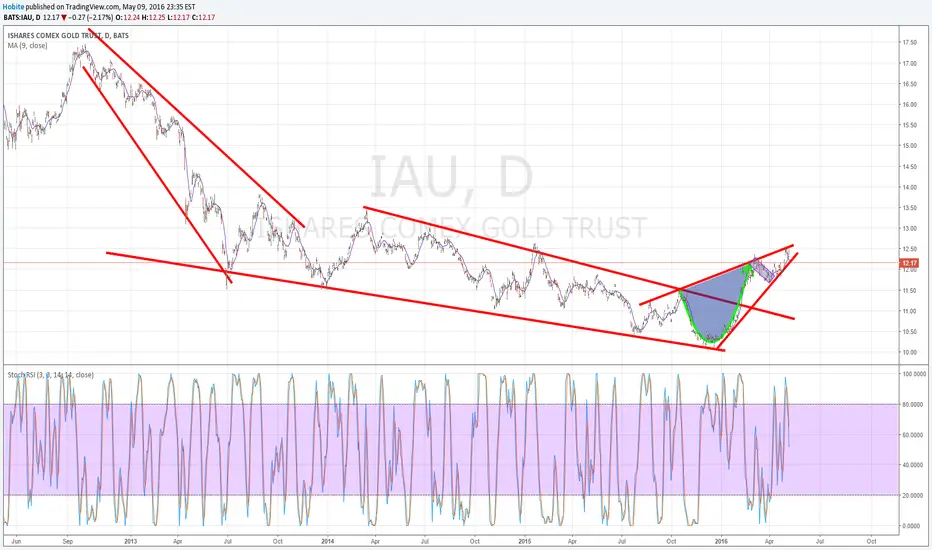Click the 2013 label on time axis
This screenshot has height=550, width=932.
(x=131, y=542)
